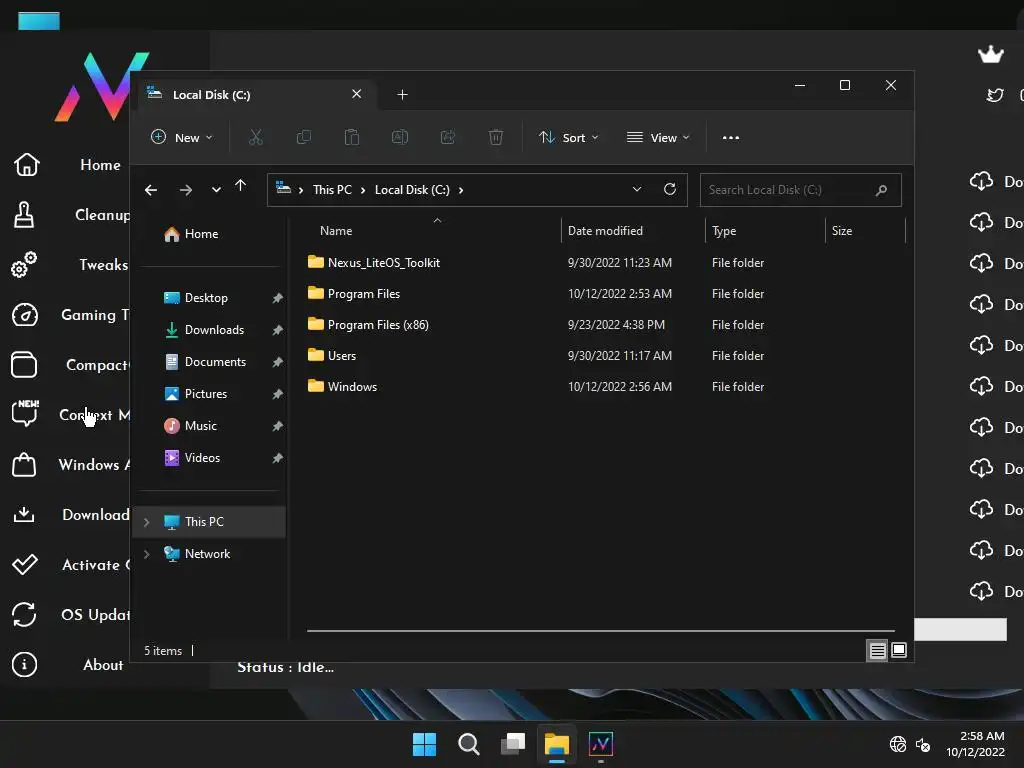Click the chevron after Local Disk (C:) breadcrumb
The width and height of the screenshot is (1024, 768).
click(x=461, y=190)
